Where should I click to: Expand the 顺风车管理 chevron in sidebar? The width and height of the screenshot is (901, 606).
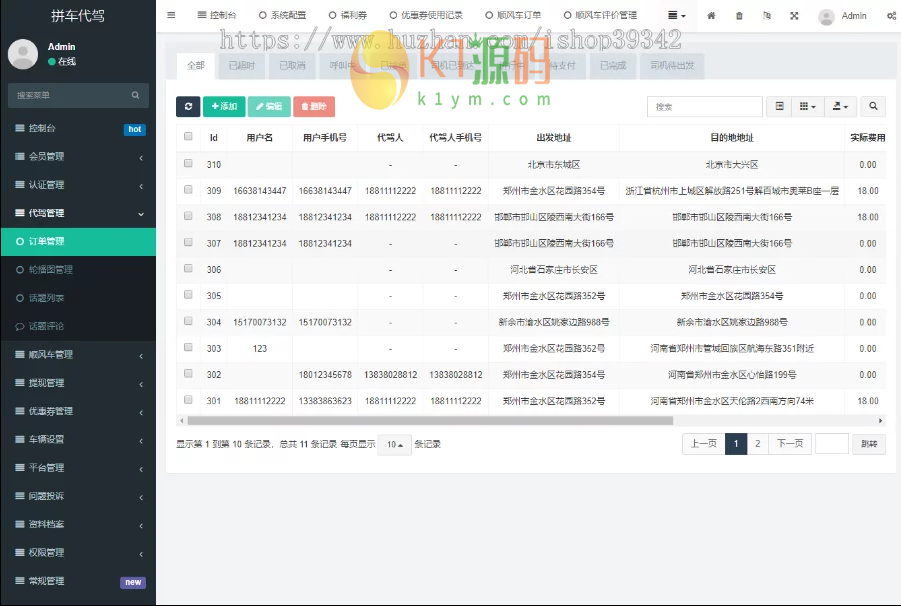(141, 356)
